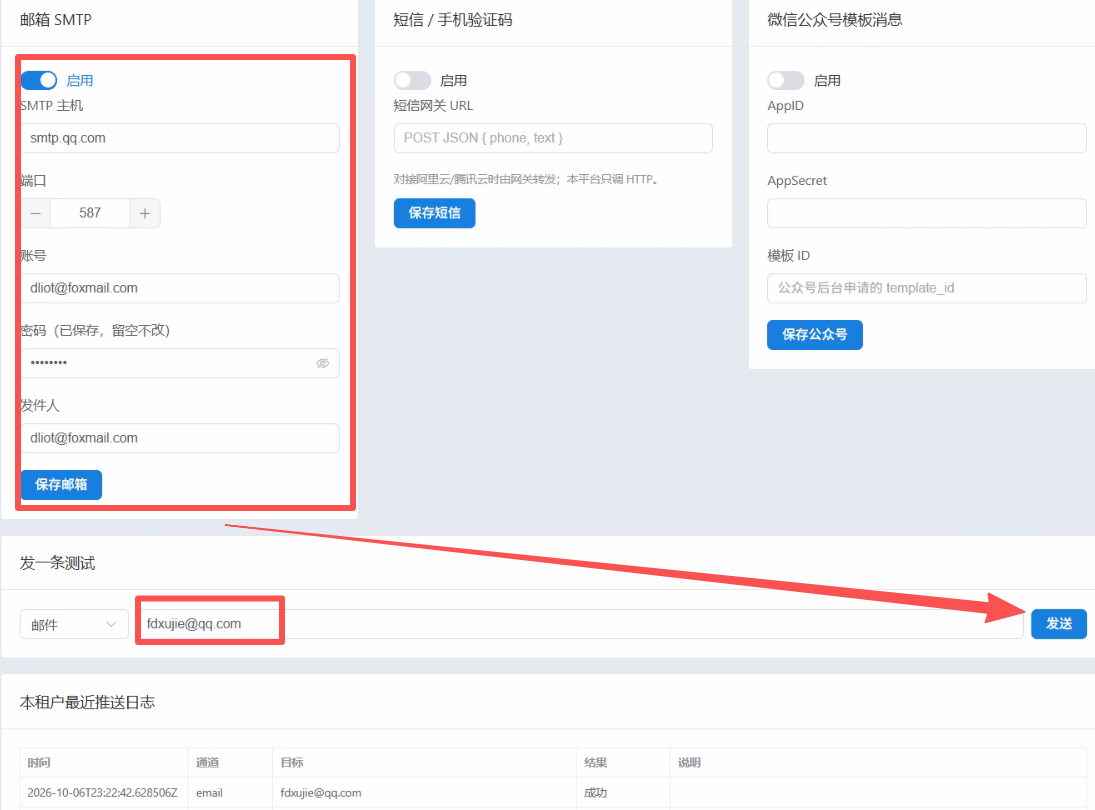Click the 本租户最近推送日志 section title
This screenshot has height=810, width=1095.
(x=87, y=702)
